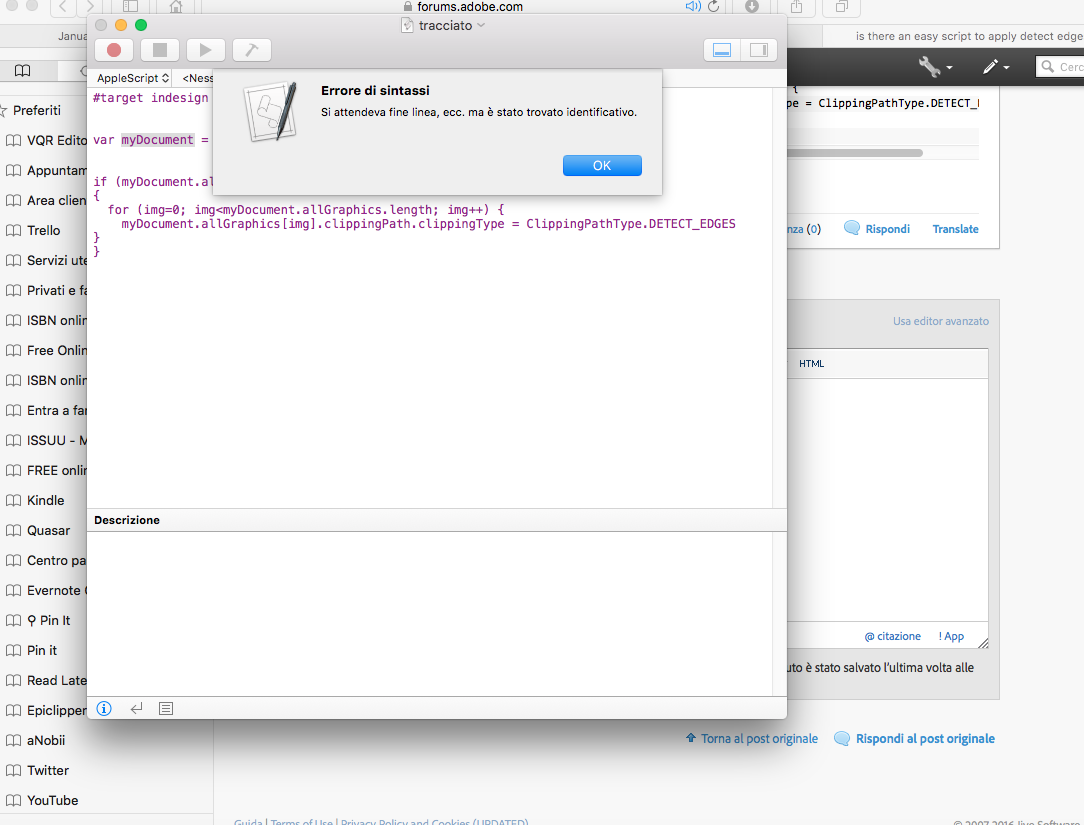Go to Safari home icon
Viewport: 1084px width, 825px height.
point(176,7)
